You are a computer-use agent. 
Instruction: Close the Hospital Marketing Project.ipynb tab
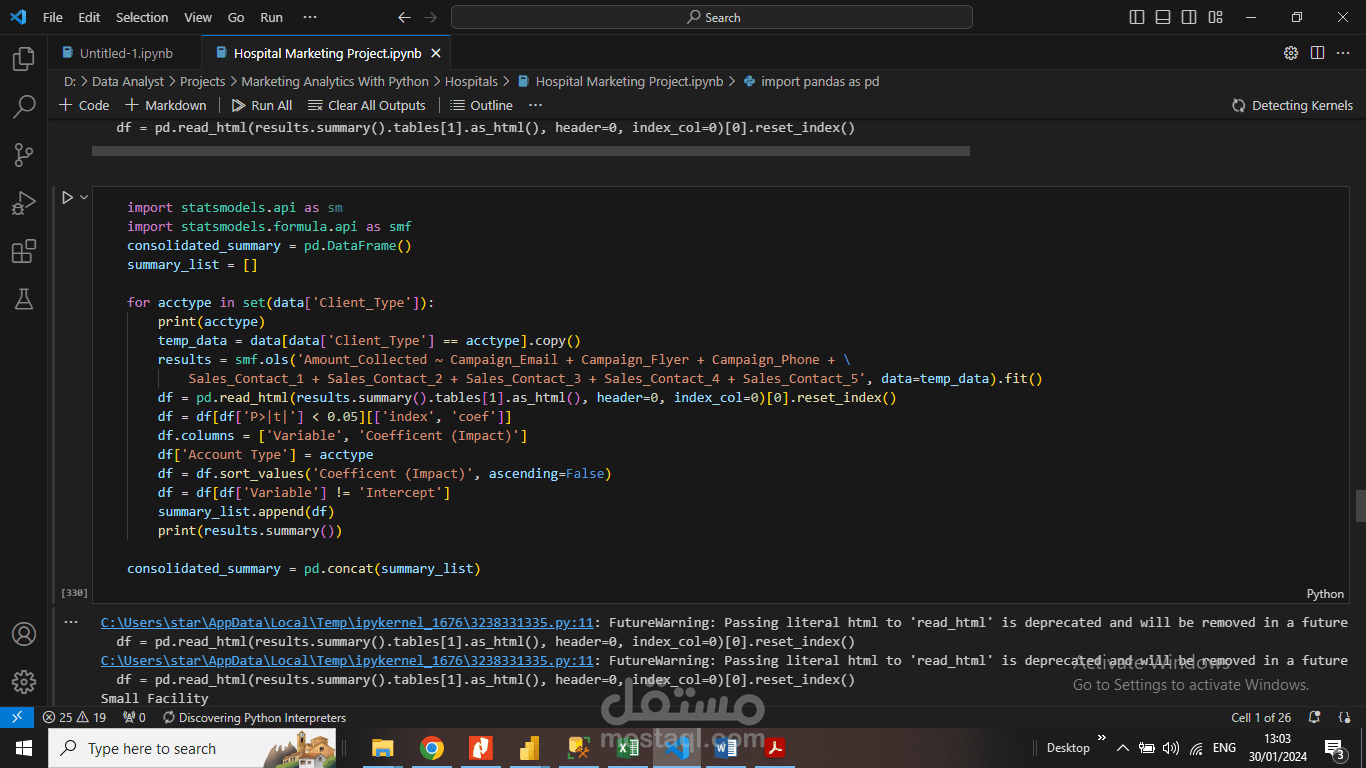(436, 53)
